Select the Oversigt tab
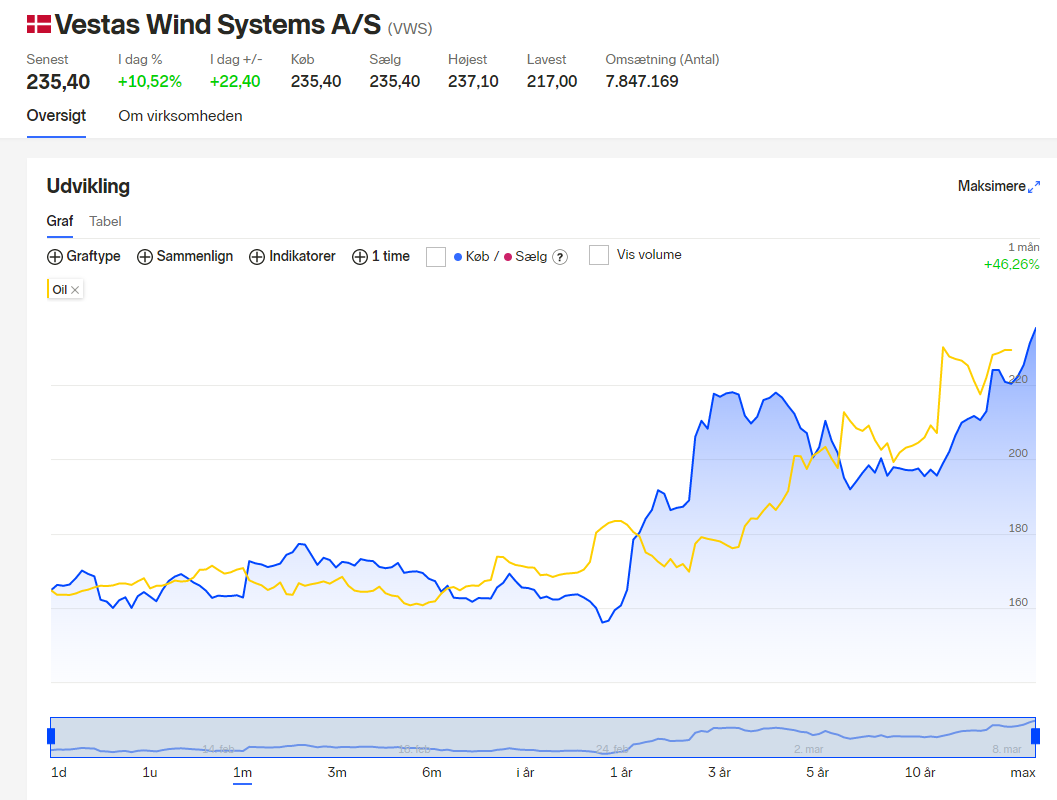 (x=57, y=116)
